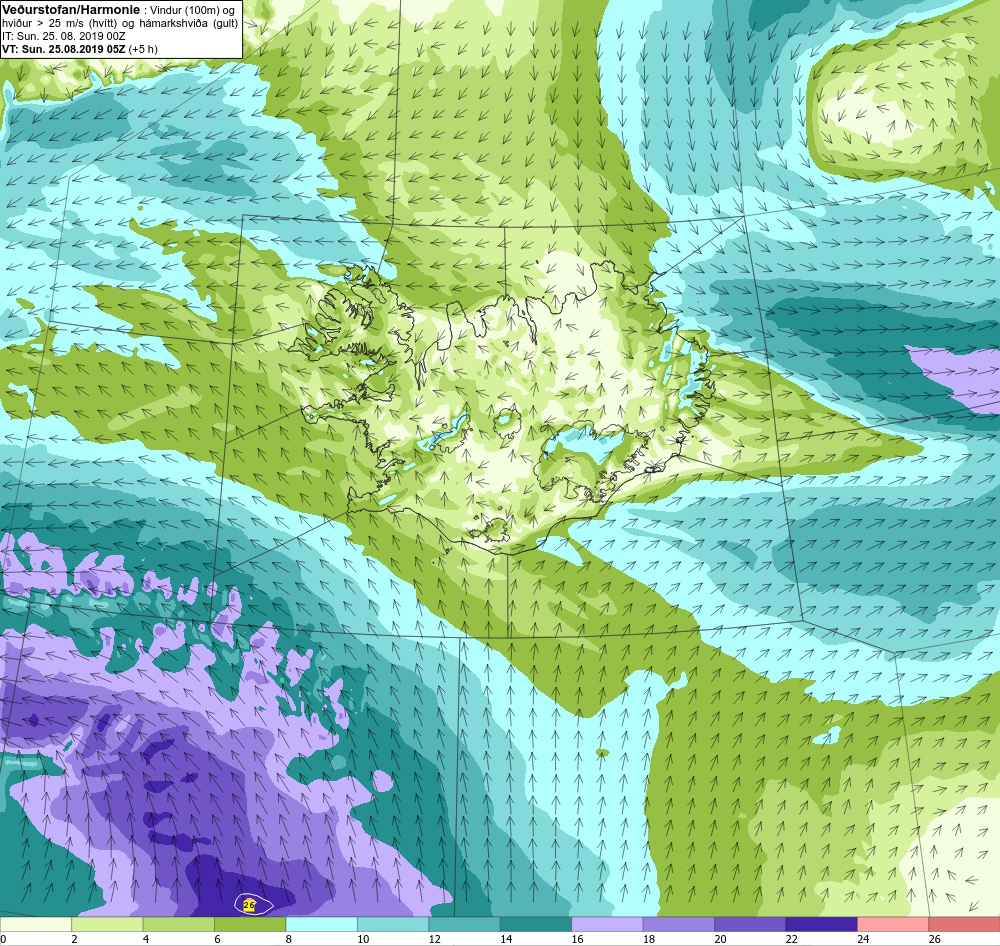Click the legend scale label '26' in color bar

(x=934, y=939)
